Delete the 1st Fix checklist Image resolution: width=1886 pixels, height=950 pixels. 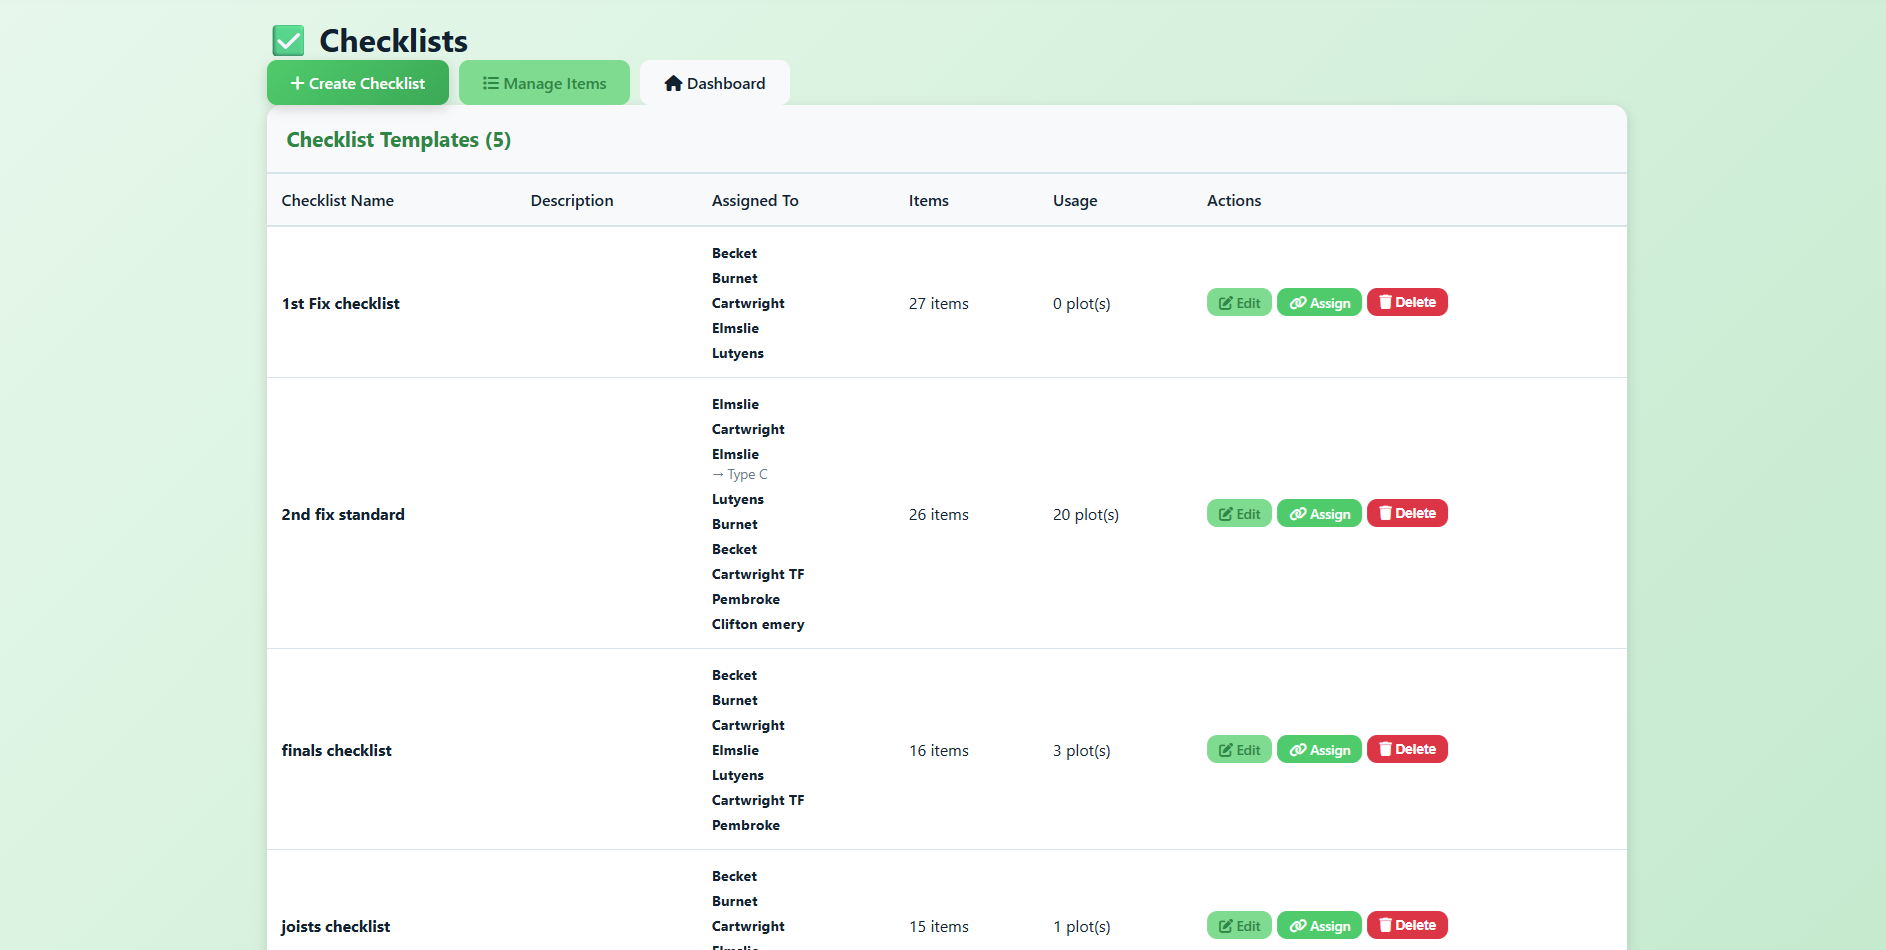[x=1407, y=302]
